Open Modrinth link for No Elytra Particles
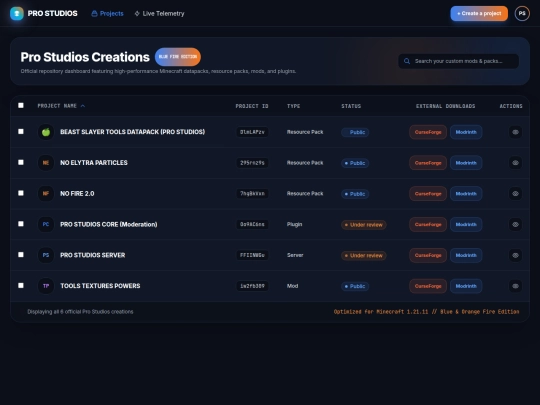The width and height of the screenshot is (540, 405). point(466,163)
